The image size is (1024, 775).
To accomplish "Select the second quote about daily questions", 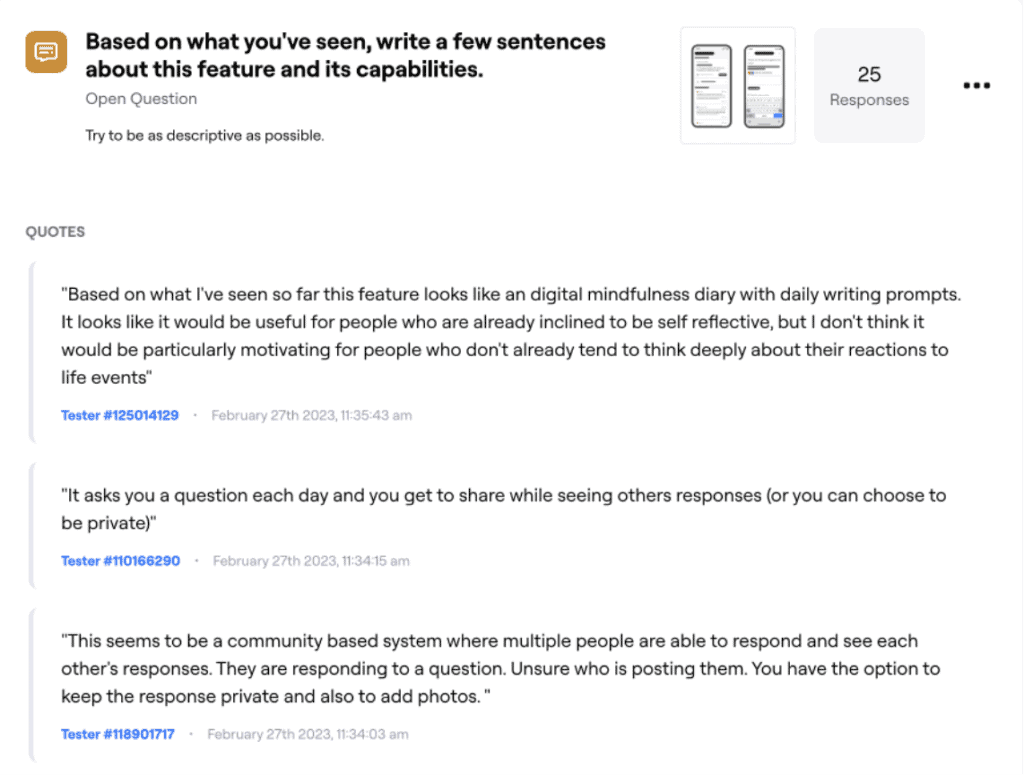I will pos(508,509).
